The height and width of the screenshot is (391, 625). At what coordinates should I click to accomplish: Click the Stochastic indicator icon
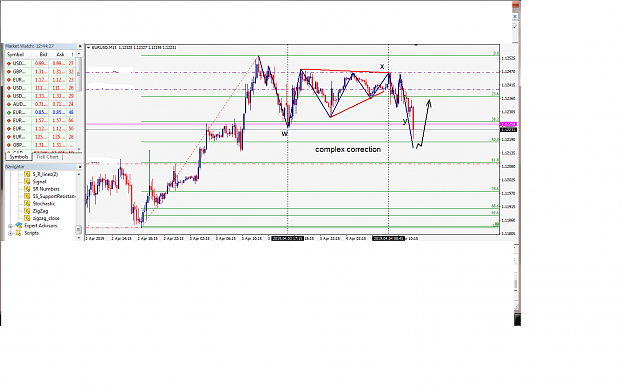click(x=27, y=204)
